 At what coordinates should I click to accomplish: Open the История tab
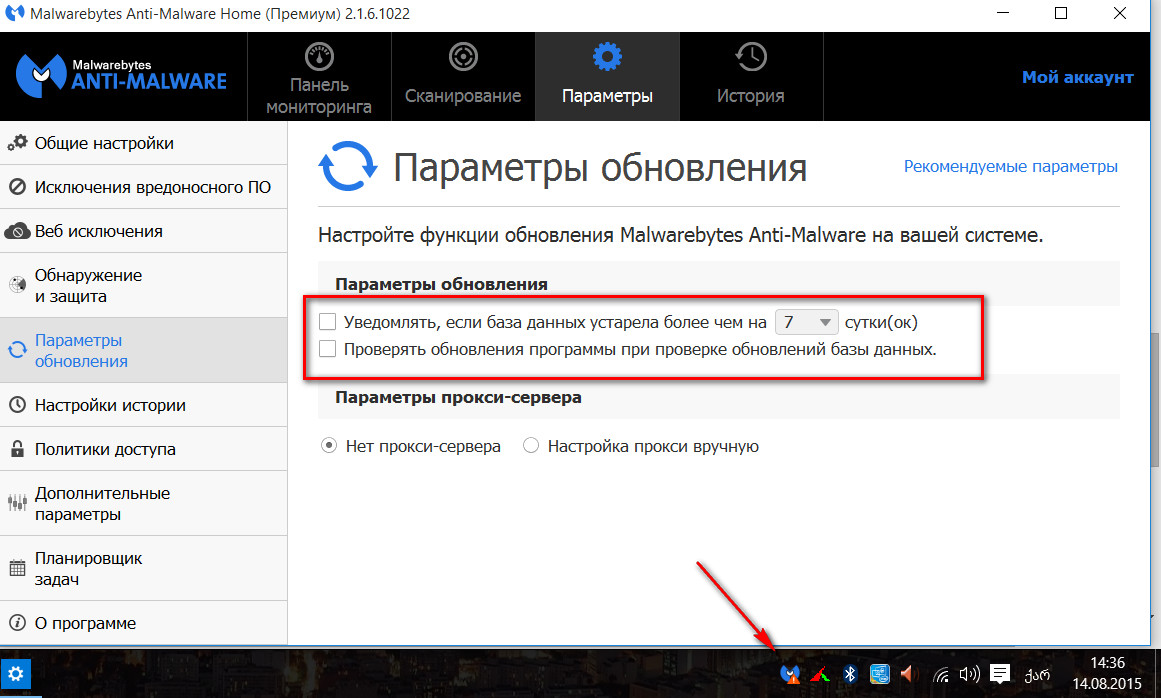[x=751, y=76]
